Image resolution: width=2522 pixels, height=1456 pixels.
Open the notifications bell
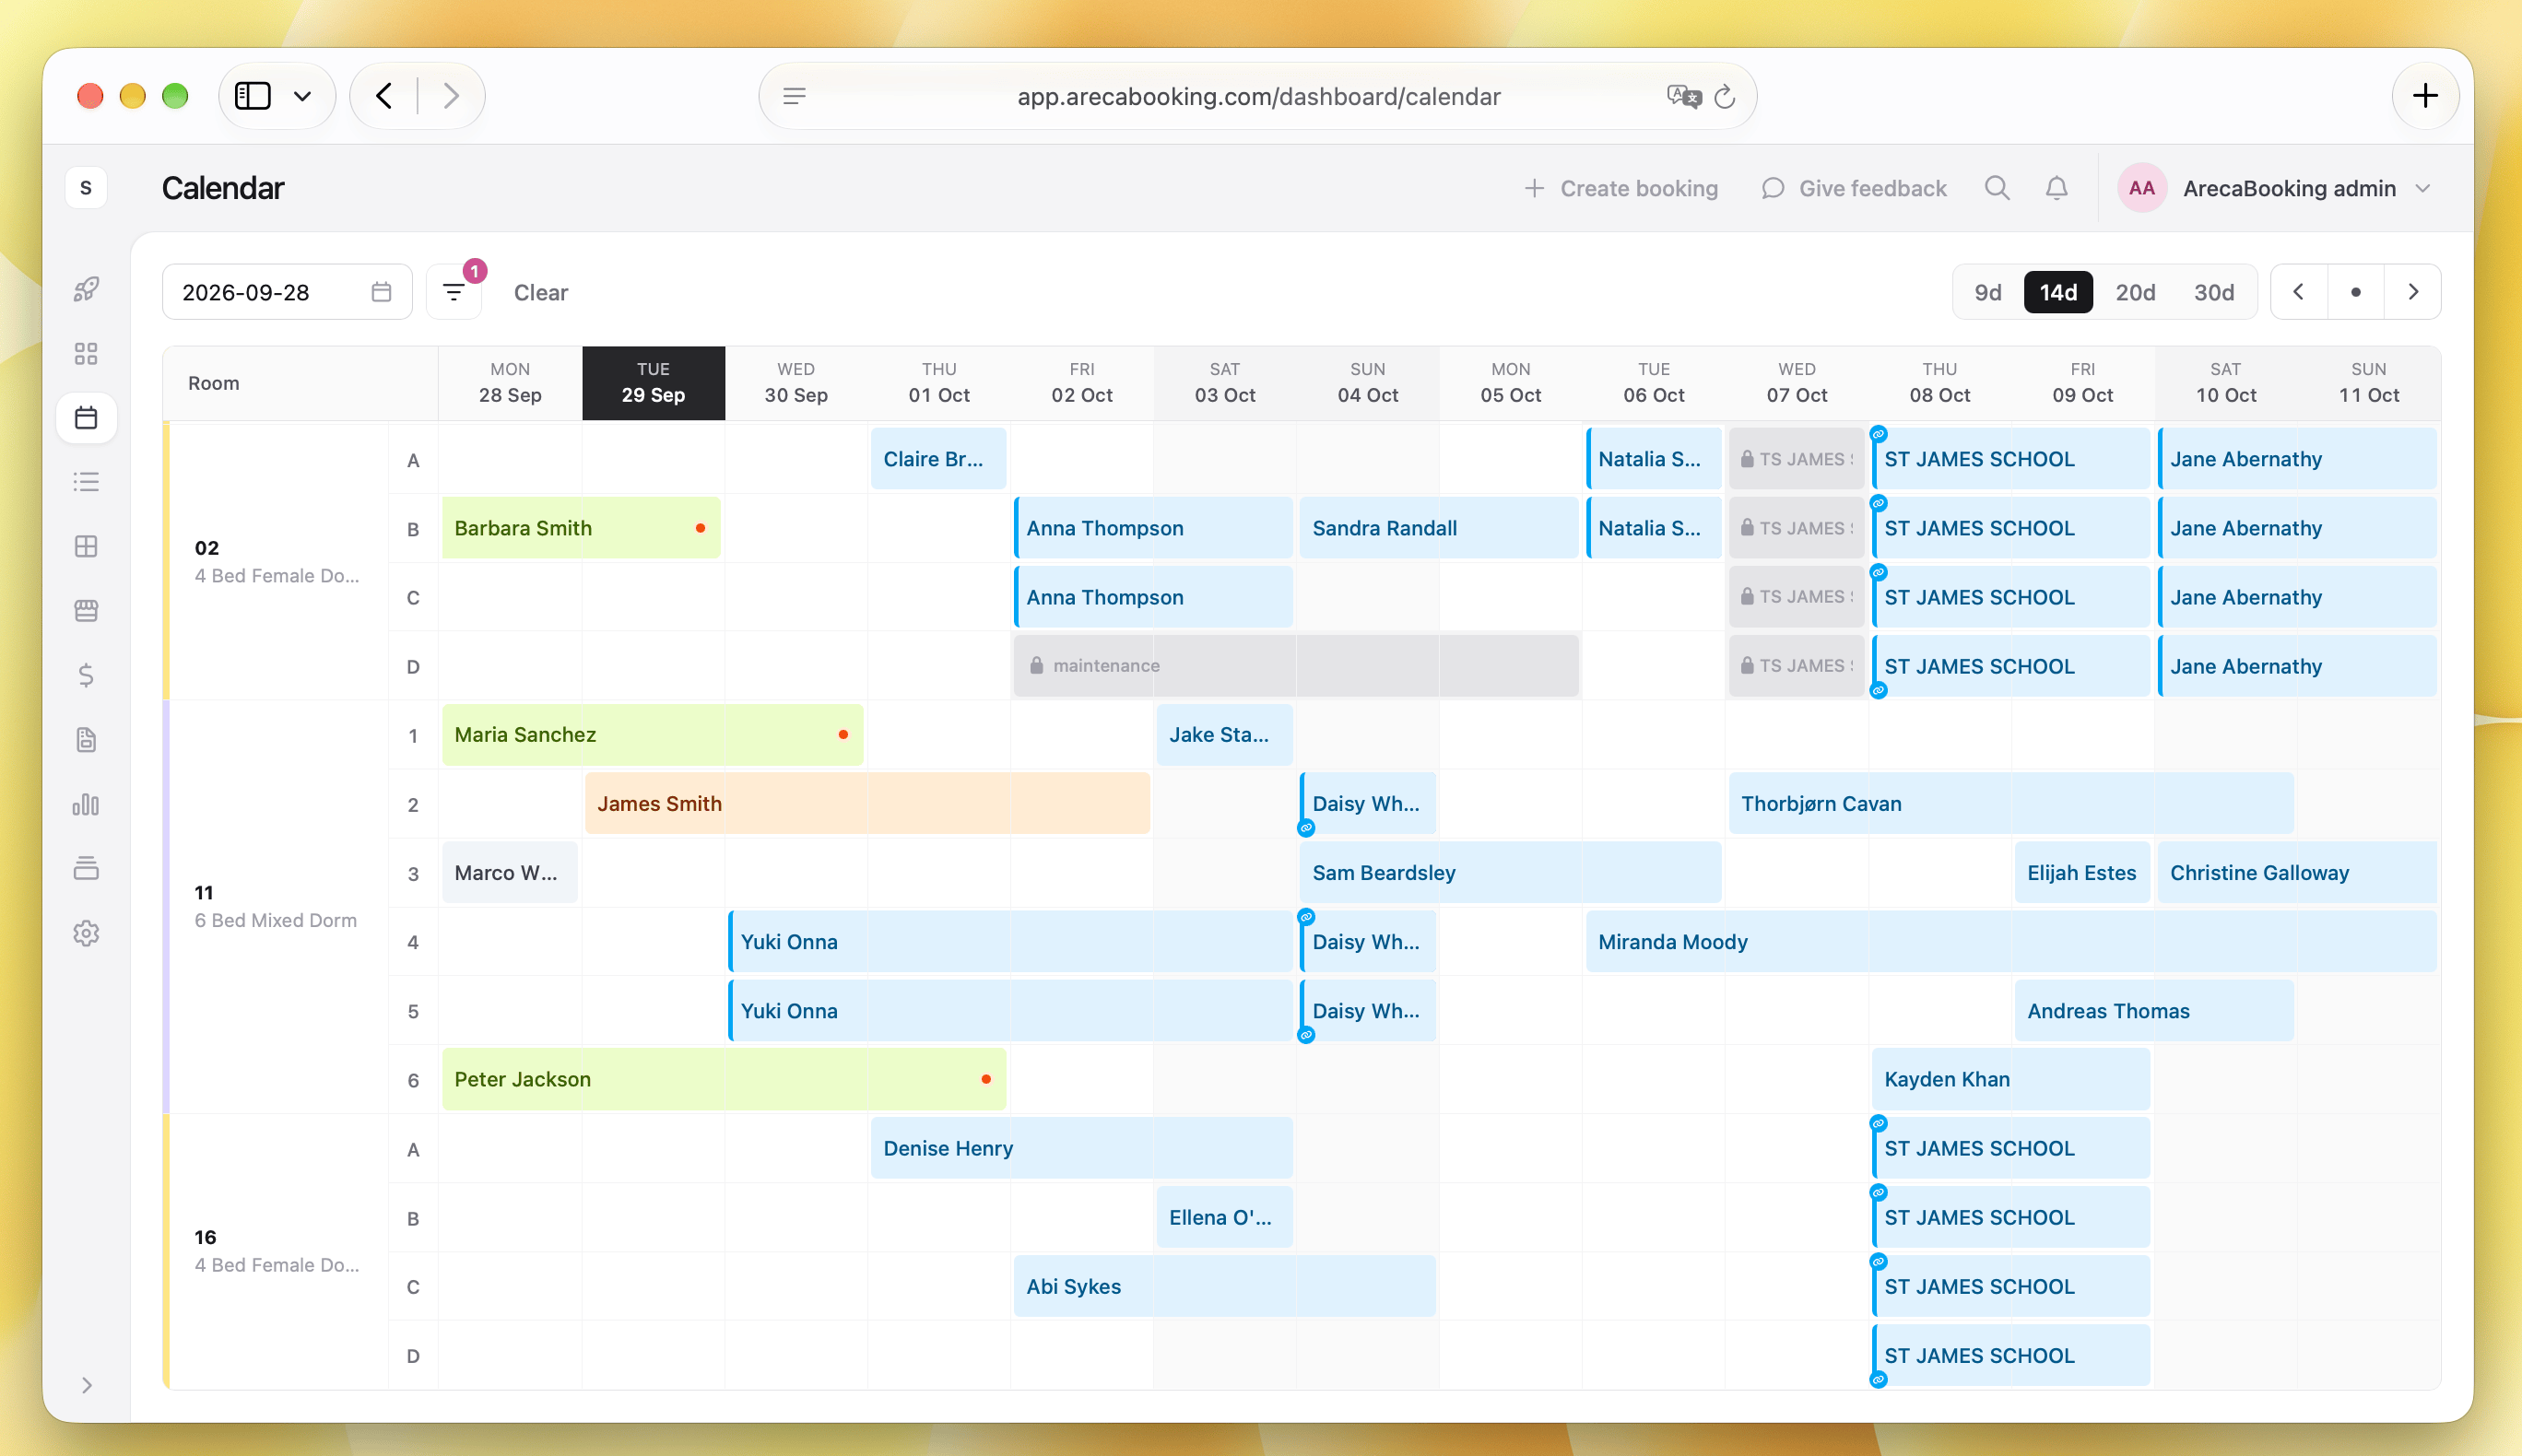coord(2056,188)
